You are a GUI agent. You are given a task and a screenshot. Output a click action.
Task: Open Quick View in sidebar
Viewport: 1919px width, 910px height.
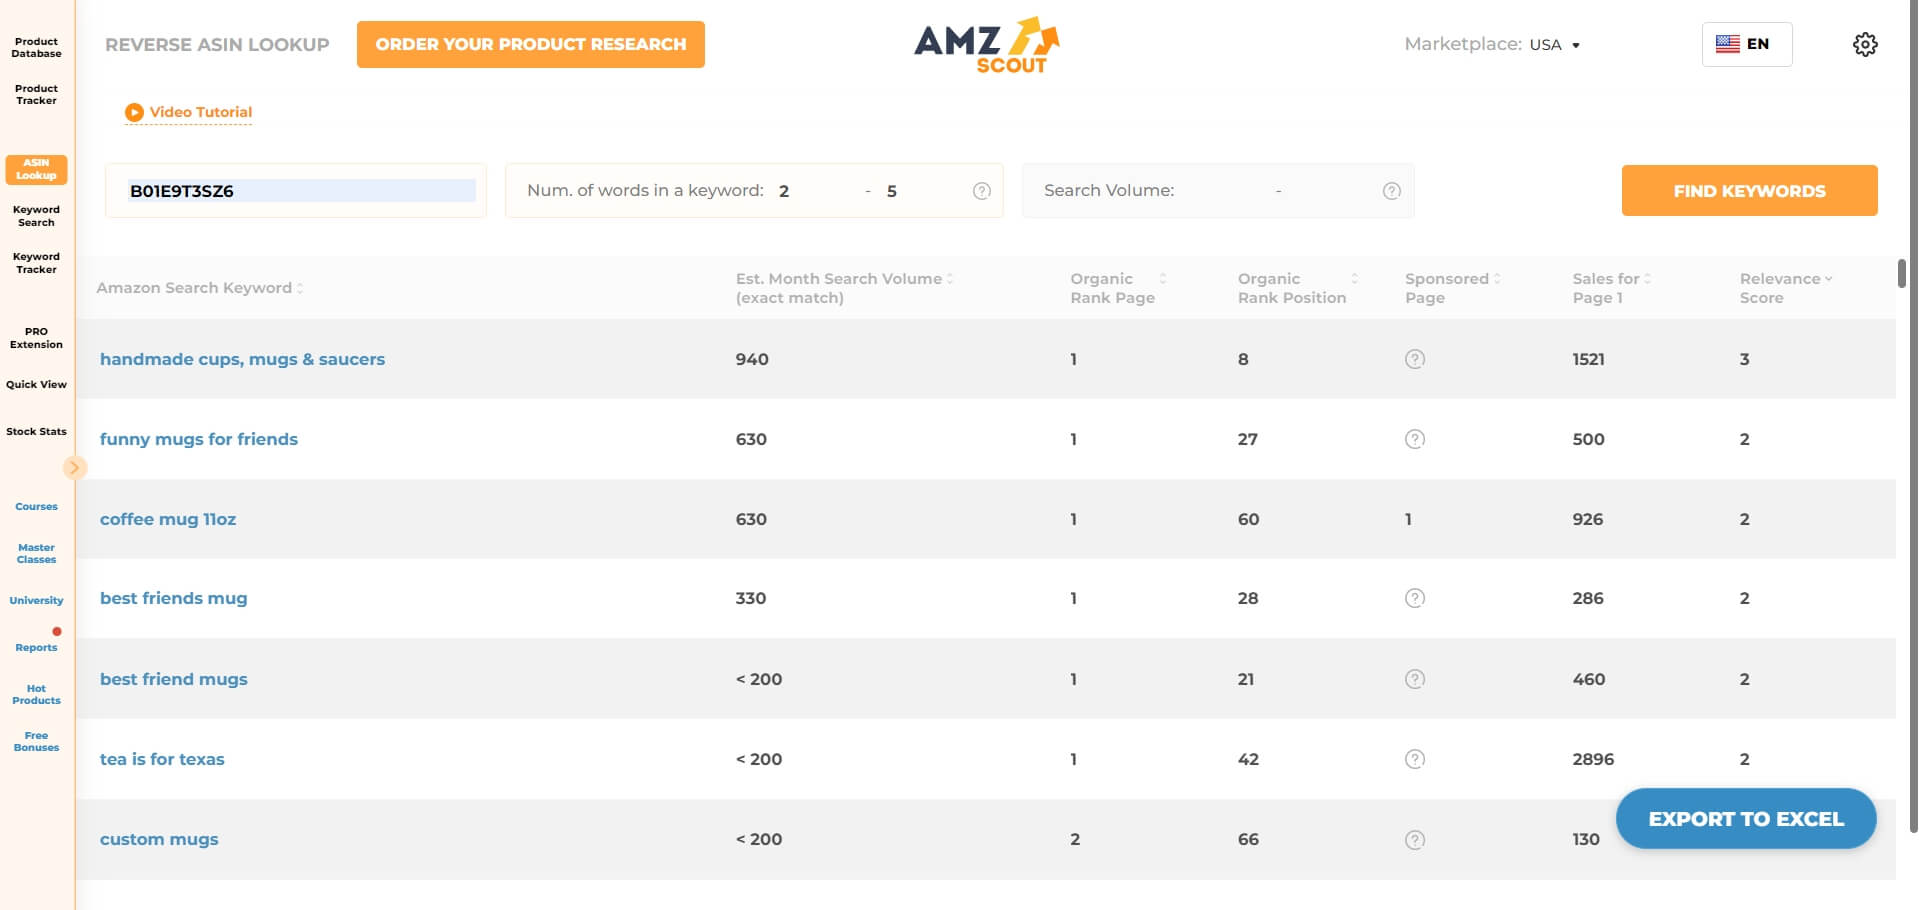click(x=36, y=384)
